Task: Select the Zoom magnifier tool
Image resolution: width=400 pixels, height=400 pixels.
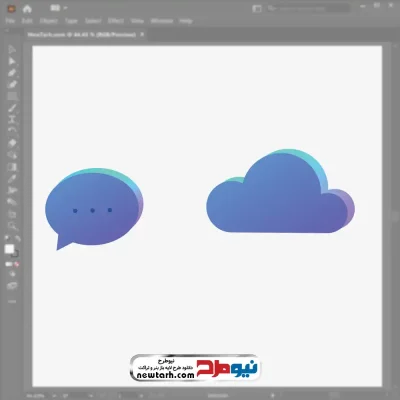Action: tap(13, 226)
